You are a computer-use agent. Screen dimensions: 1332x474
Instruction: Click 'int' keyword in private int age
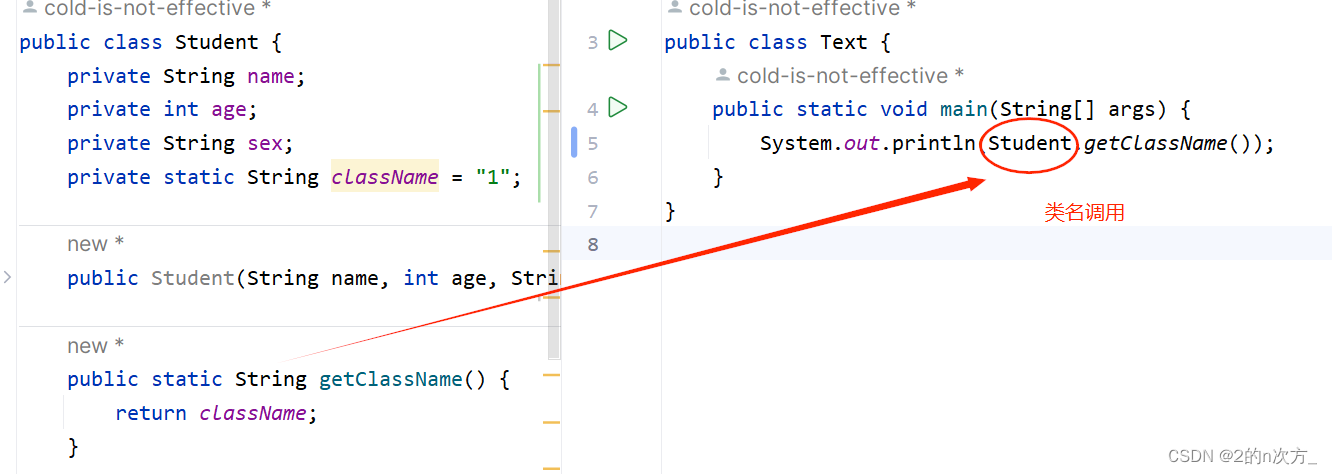(181, 110)
